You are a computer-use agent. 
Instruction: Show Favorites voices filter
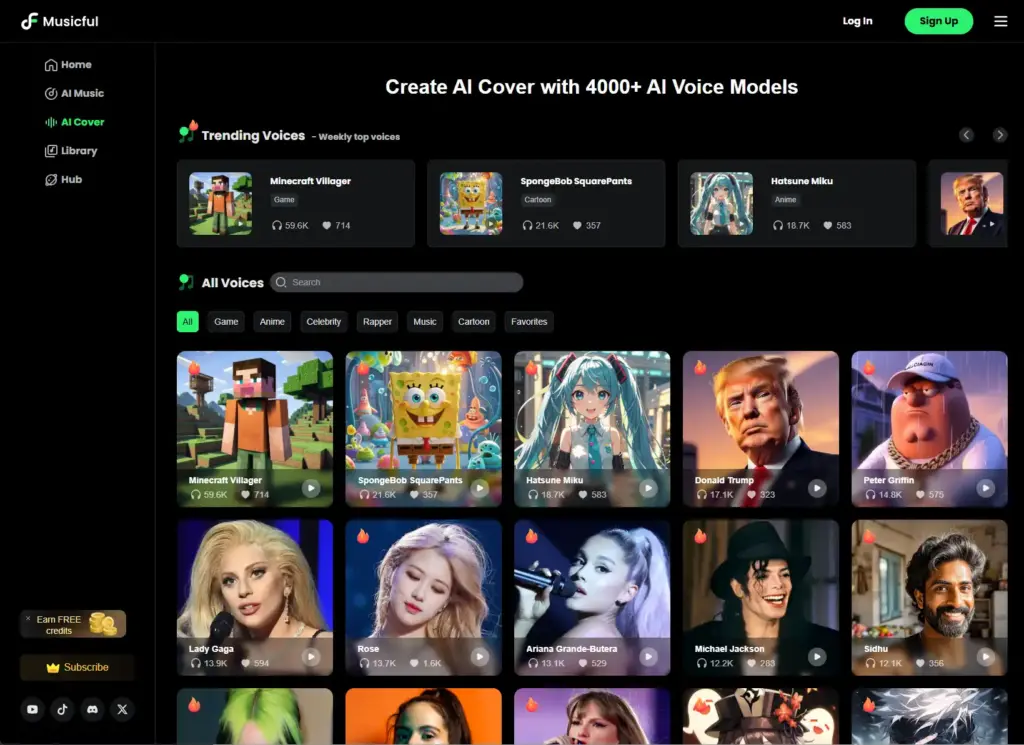coord(529,321)
